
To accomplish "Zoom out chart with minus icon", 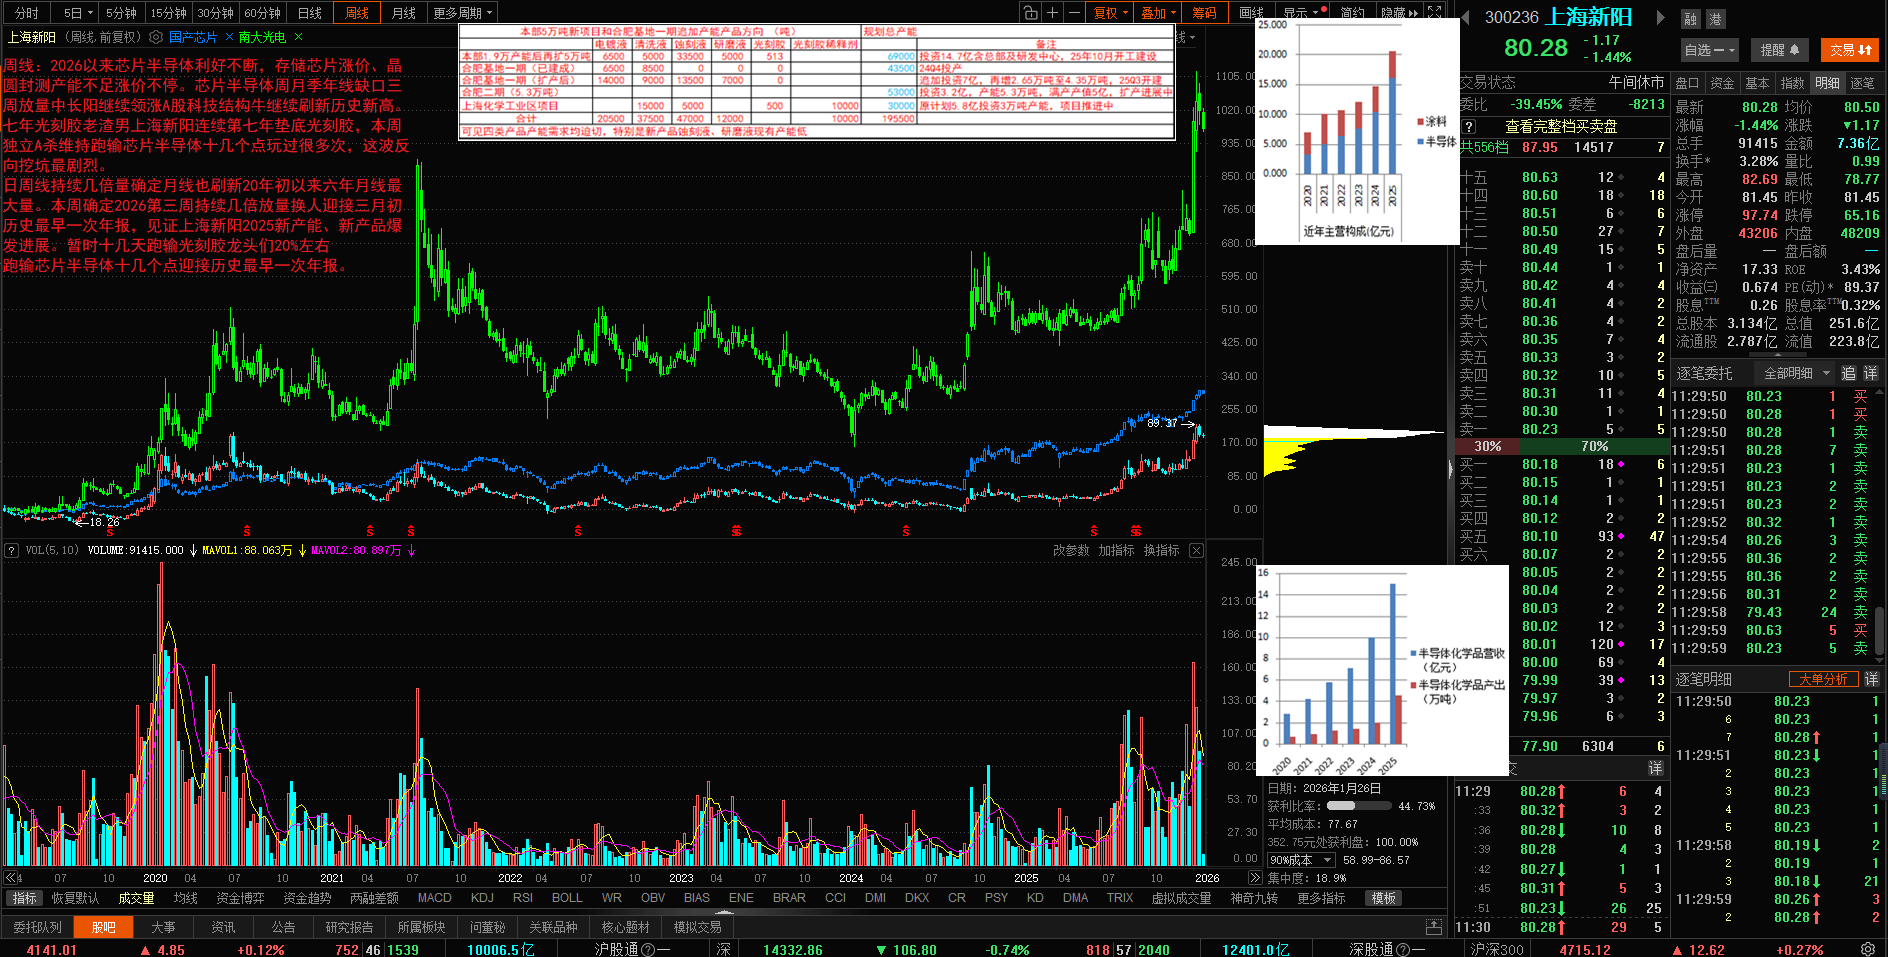I will coord(1074,13).
